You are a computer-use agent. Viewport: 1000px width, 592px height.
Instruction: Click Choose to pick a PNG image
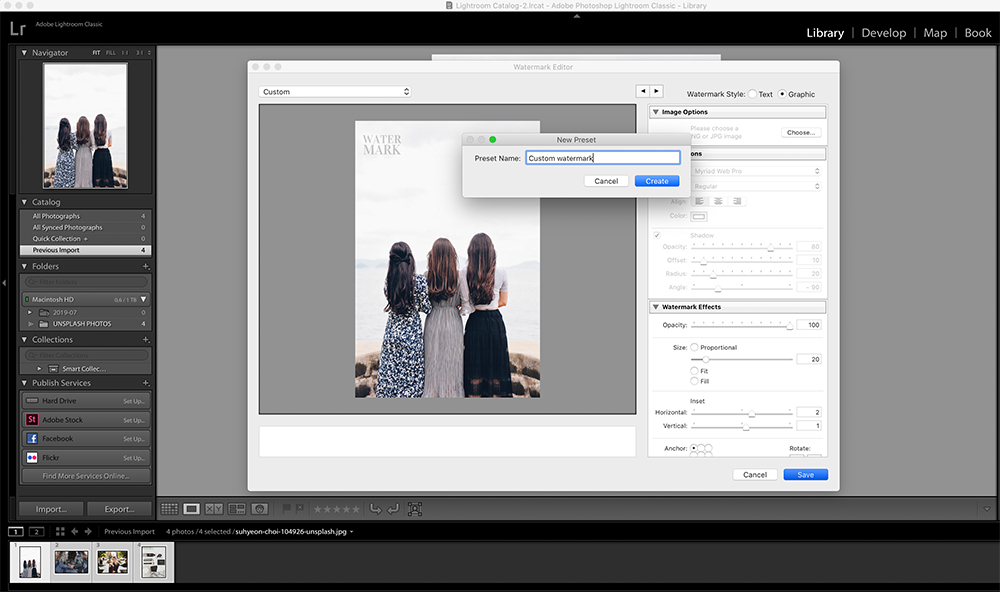[x=801, y=131]
